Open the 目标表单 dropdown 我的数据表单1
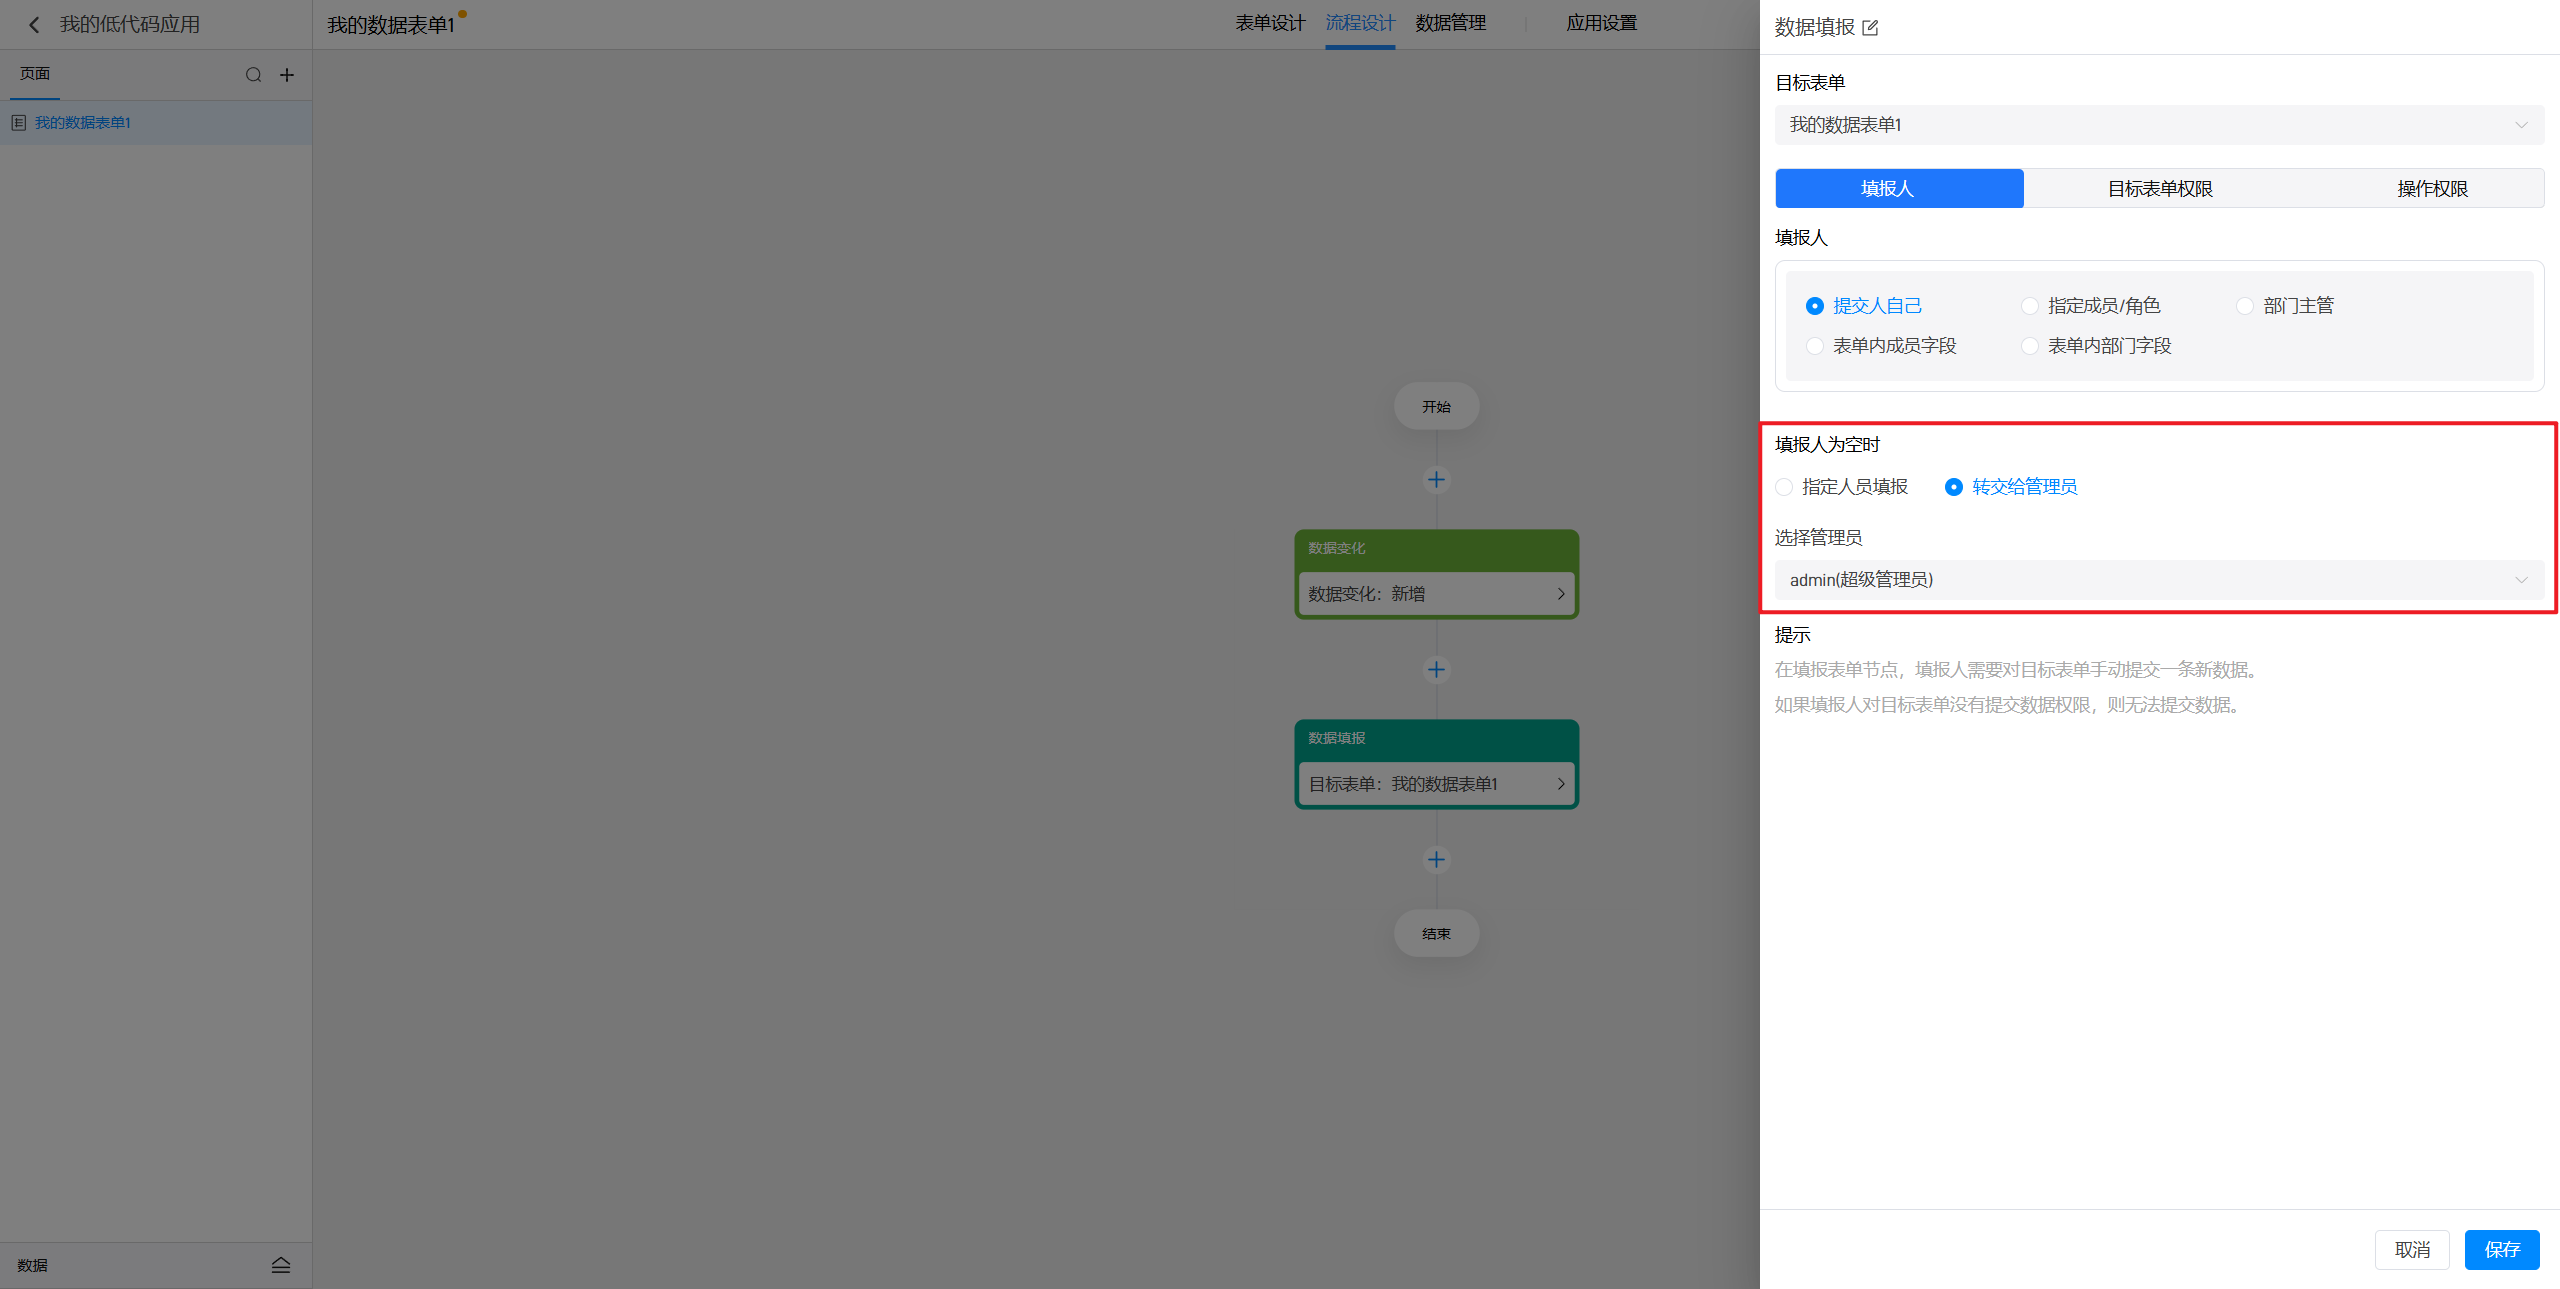Viewport: 2560px width, 1289px height. click(x=2158, y=125)
